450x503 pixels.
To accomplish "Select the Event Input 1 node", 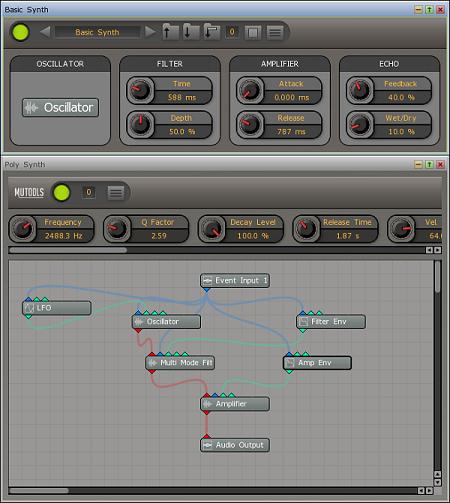I will coord(235,281).
